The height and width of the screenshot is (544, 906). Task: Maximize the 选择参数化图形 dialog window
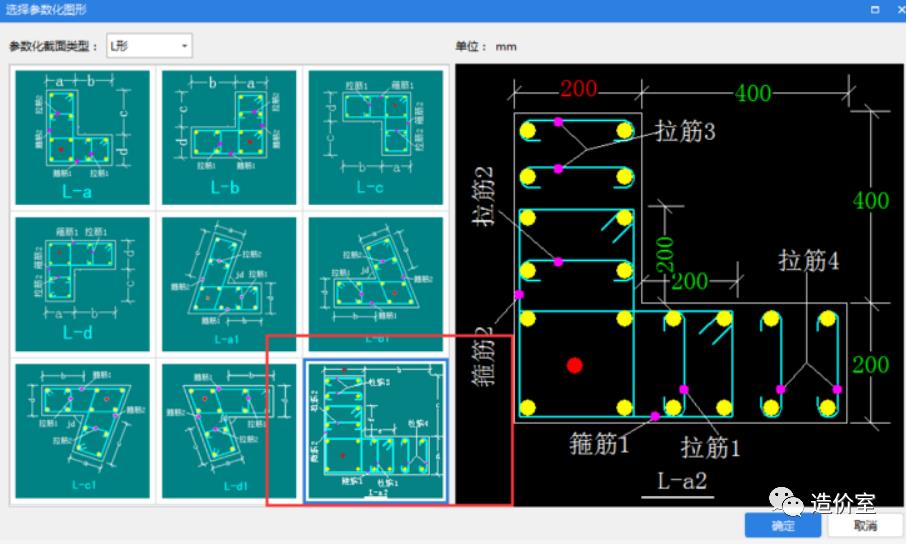coord(875,9)
